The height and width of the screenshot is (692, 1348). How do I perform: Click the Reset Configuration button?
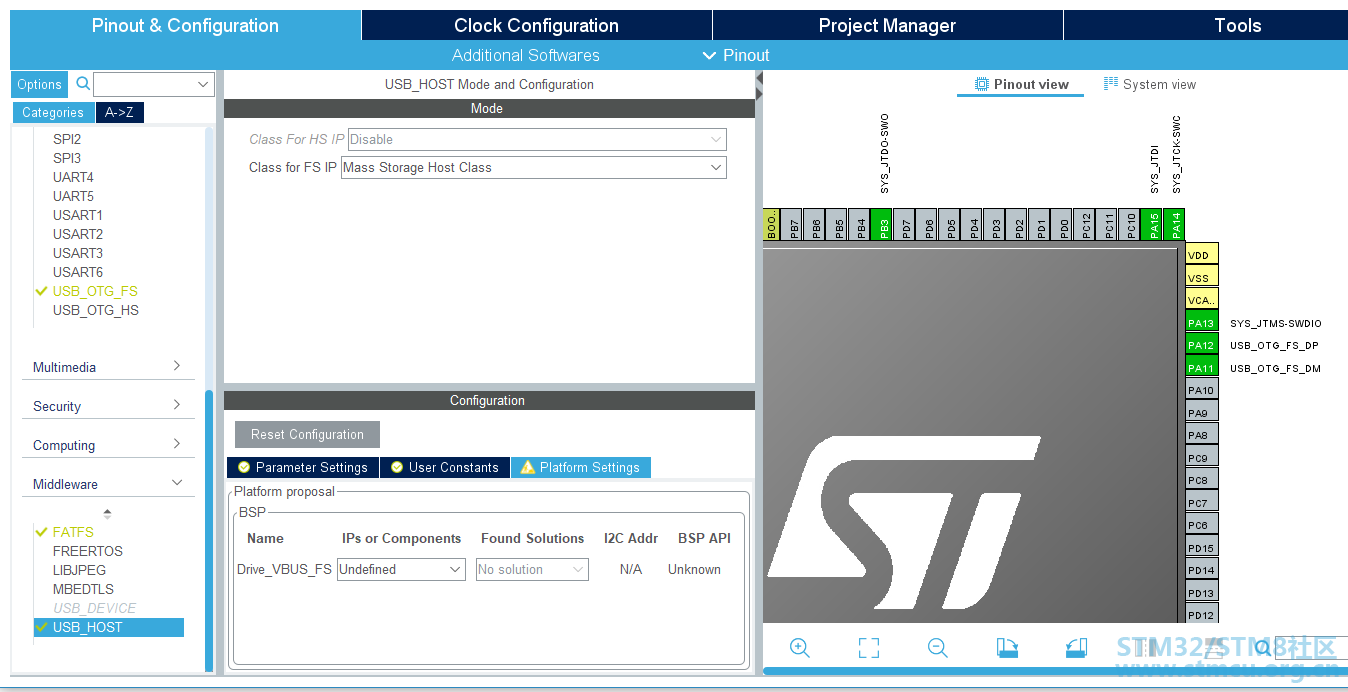coord(307,434)
